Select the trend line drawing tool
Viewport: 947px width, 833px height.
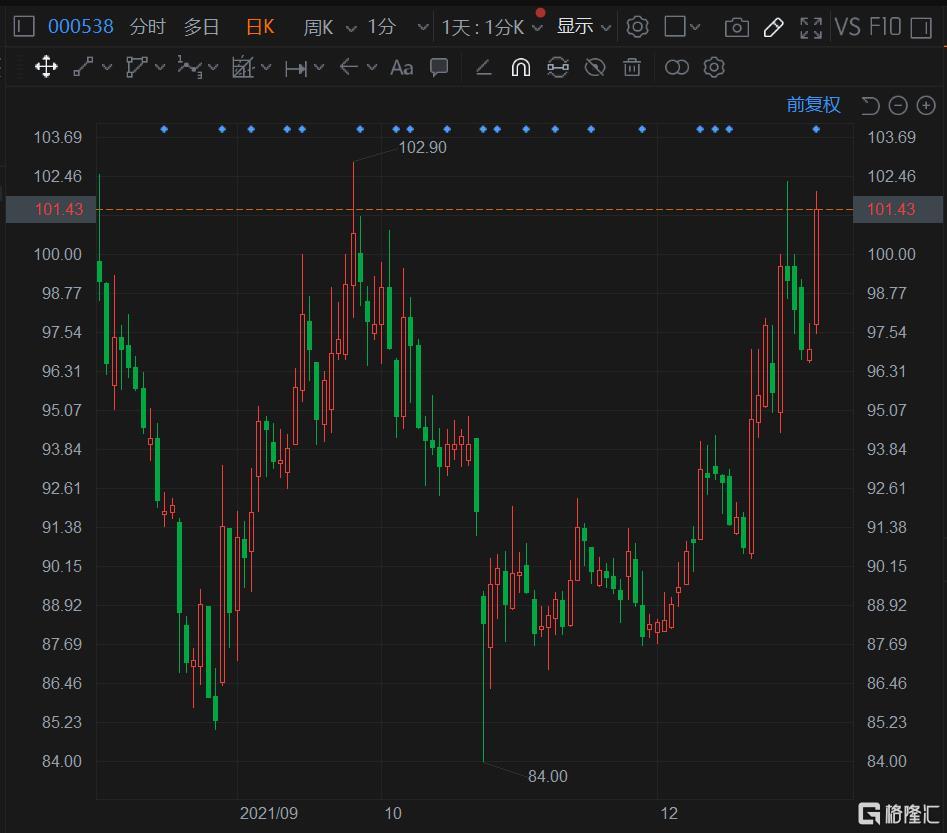pos(83,67)
